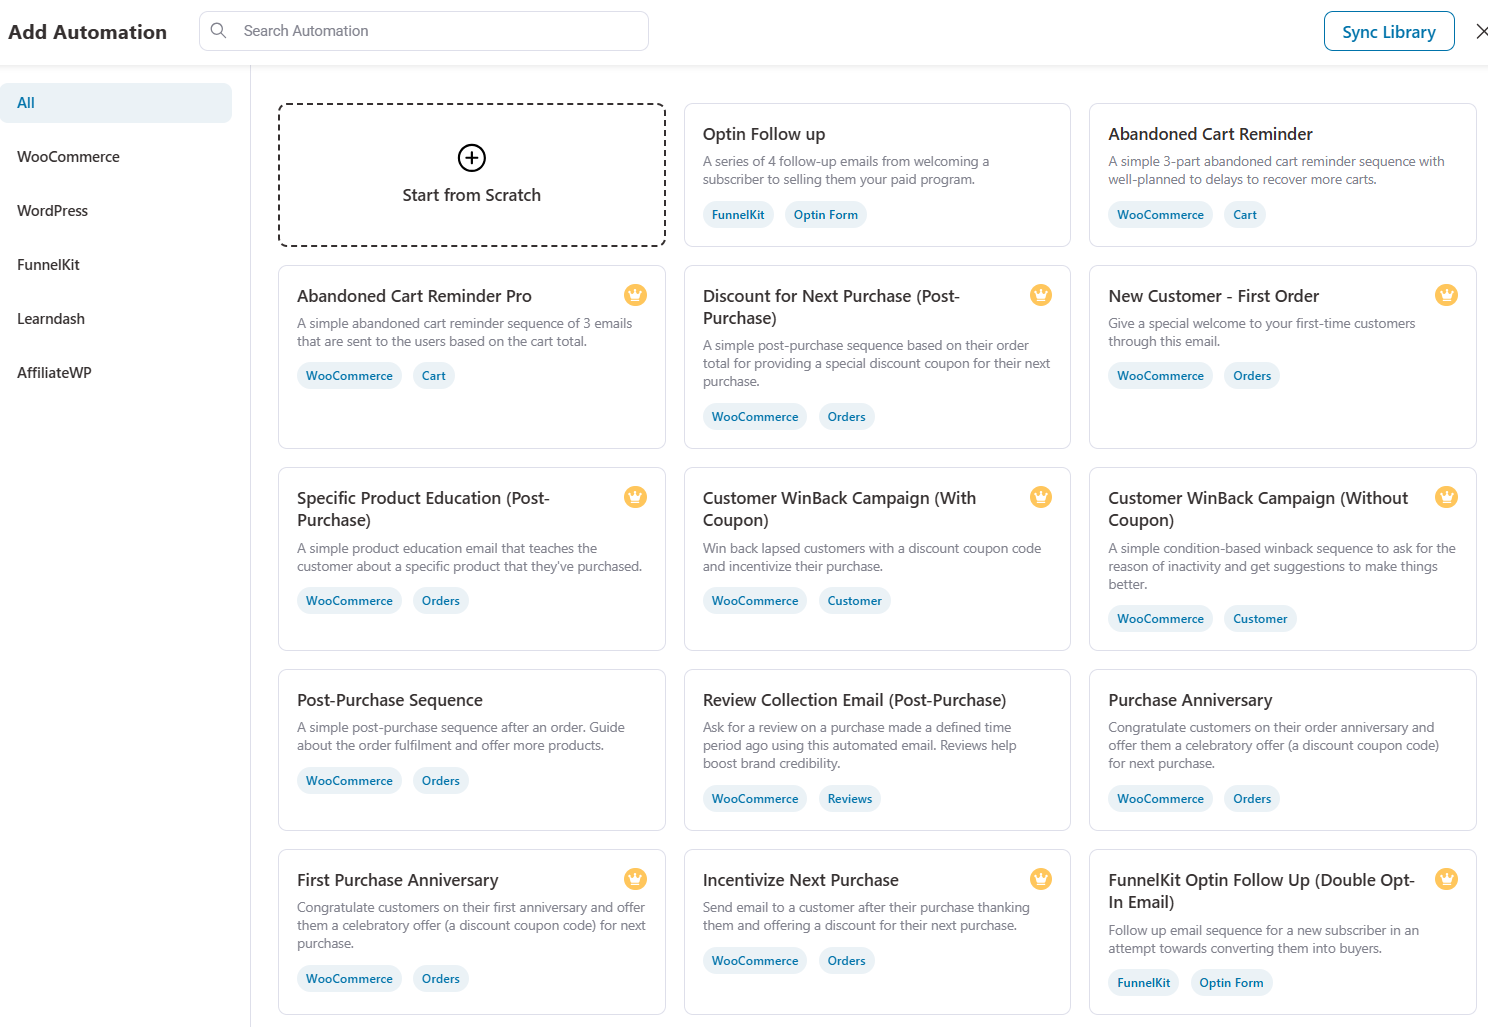Select Specific Product Education title

pyautogui.click(x=423, y=509)
